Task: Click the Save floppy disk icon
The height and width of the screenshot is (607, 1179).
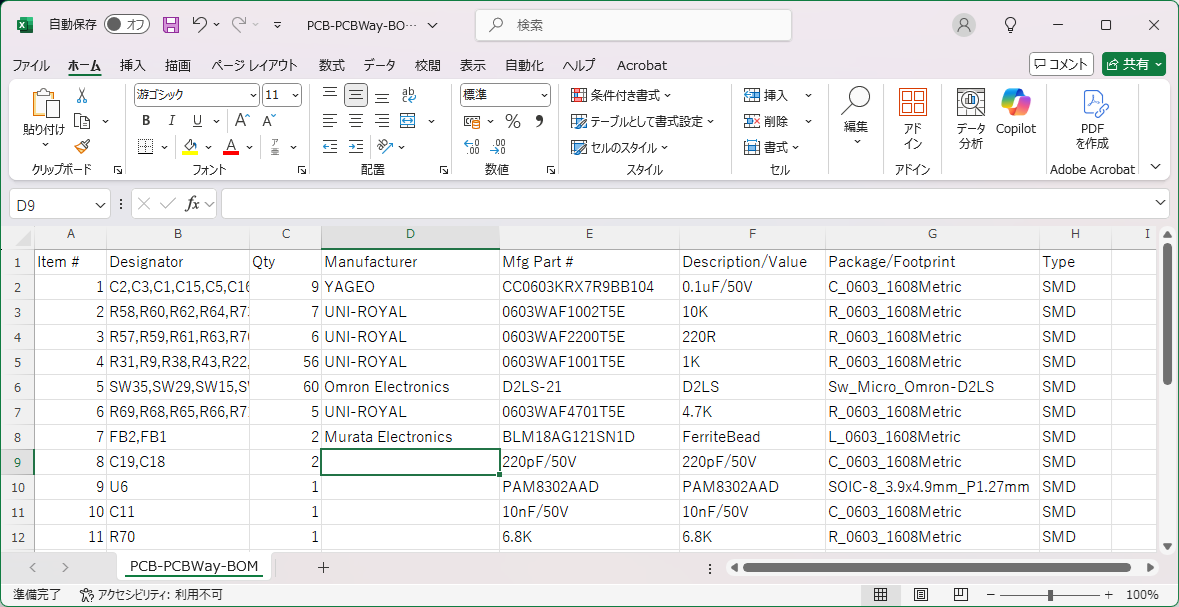Action: [171, 25]
